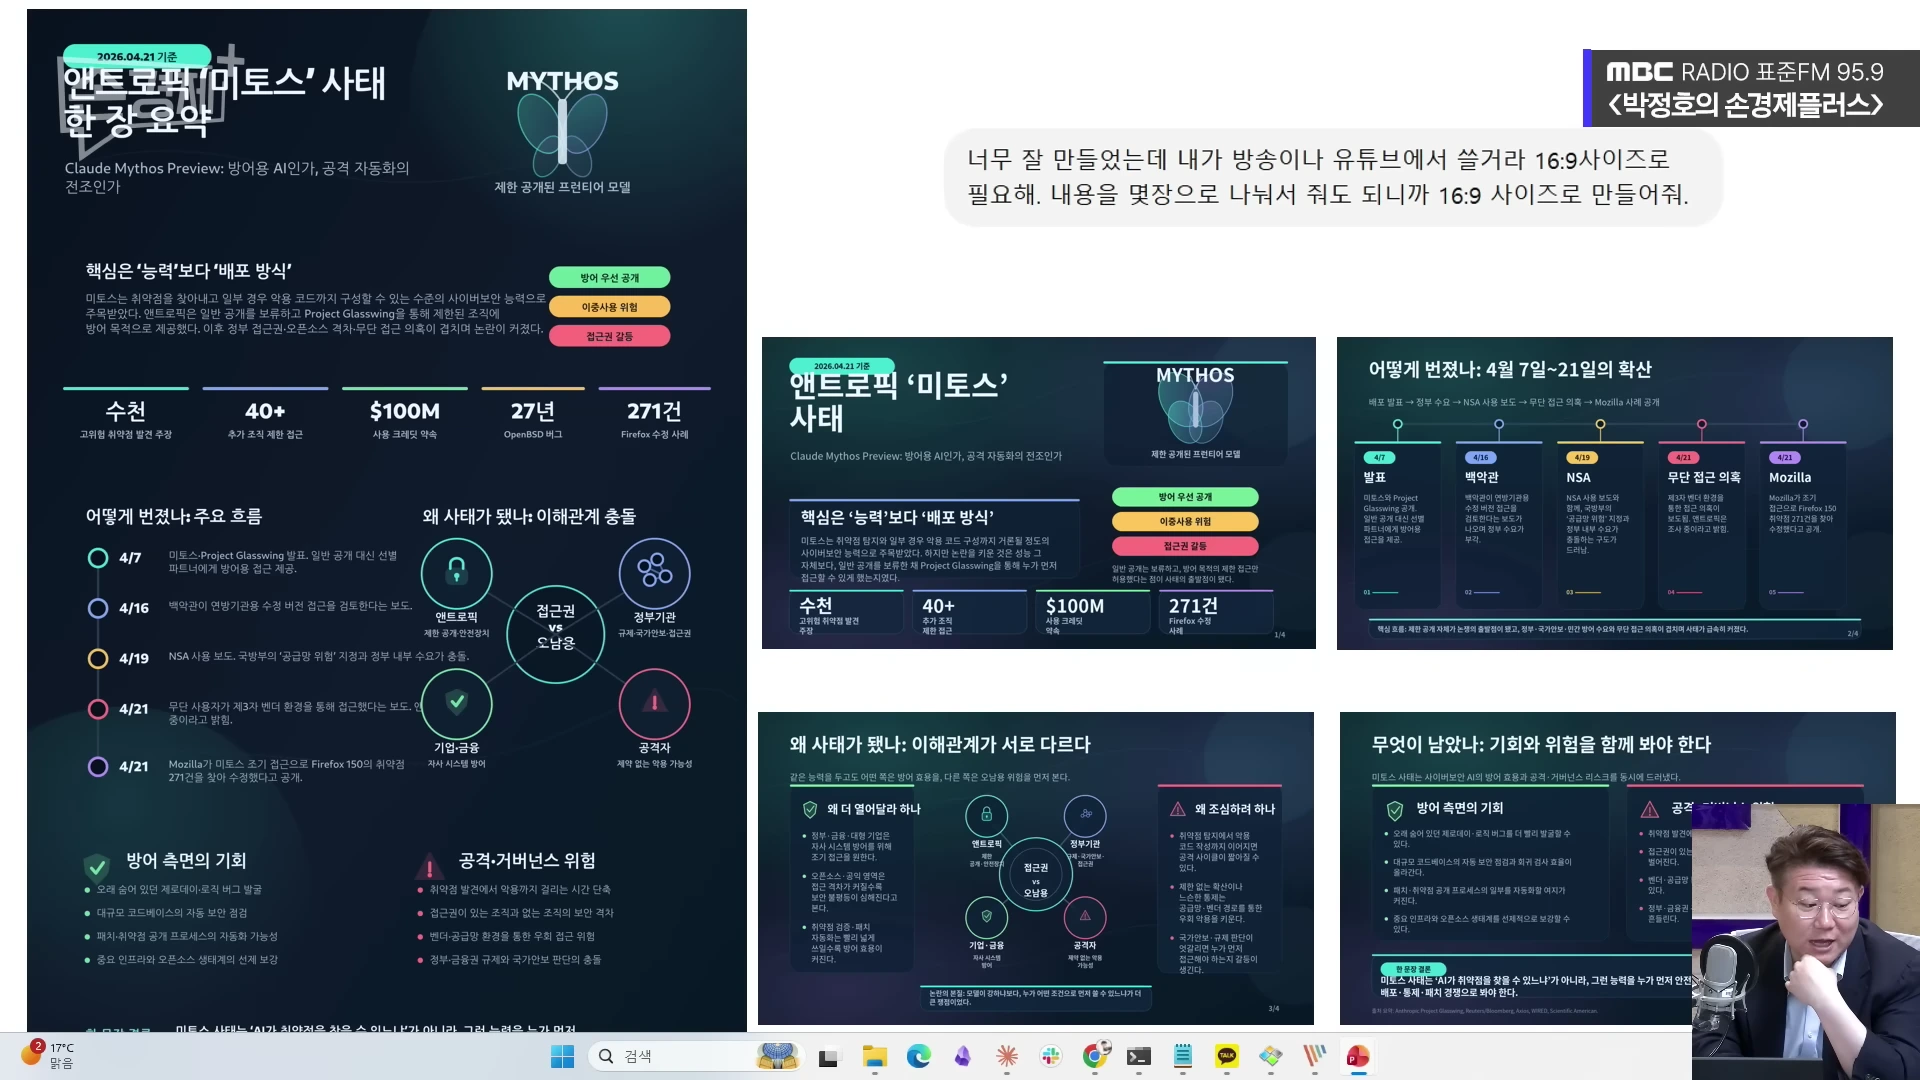The width and height of the screenshot is (1920, 1080).
Task: Click the 접근권 갈등 pill on first slide
Action: (1185, 546)
